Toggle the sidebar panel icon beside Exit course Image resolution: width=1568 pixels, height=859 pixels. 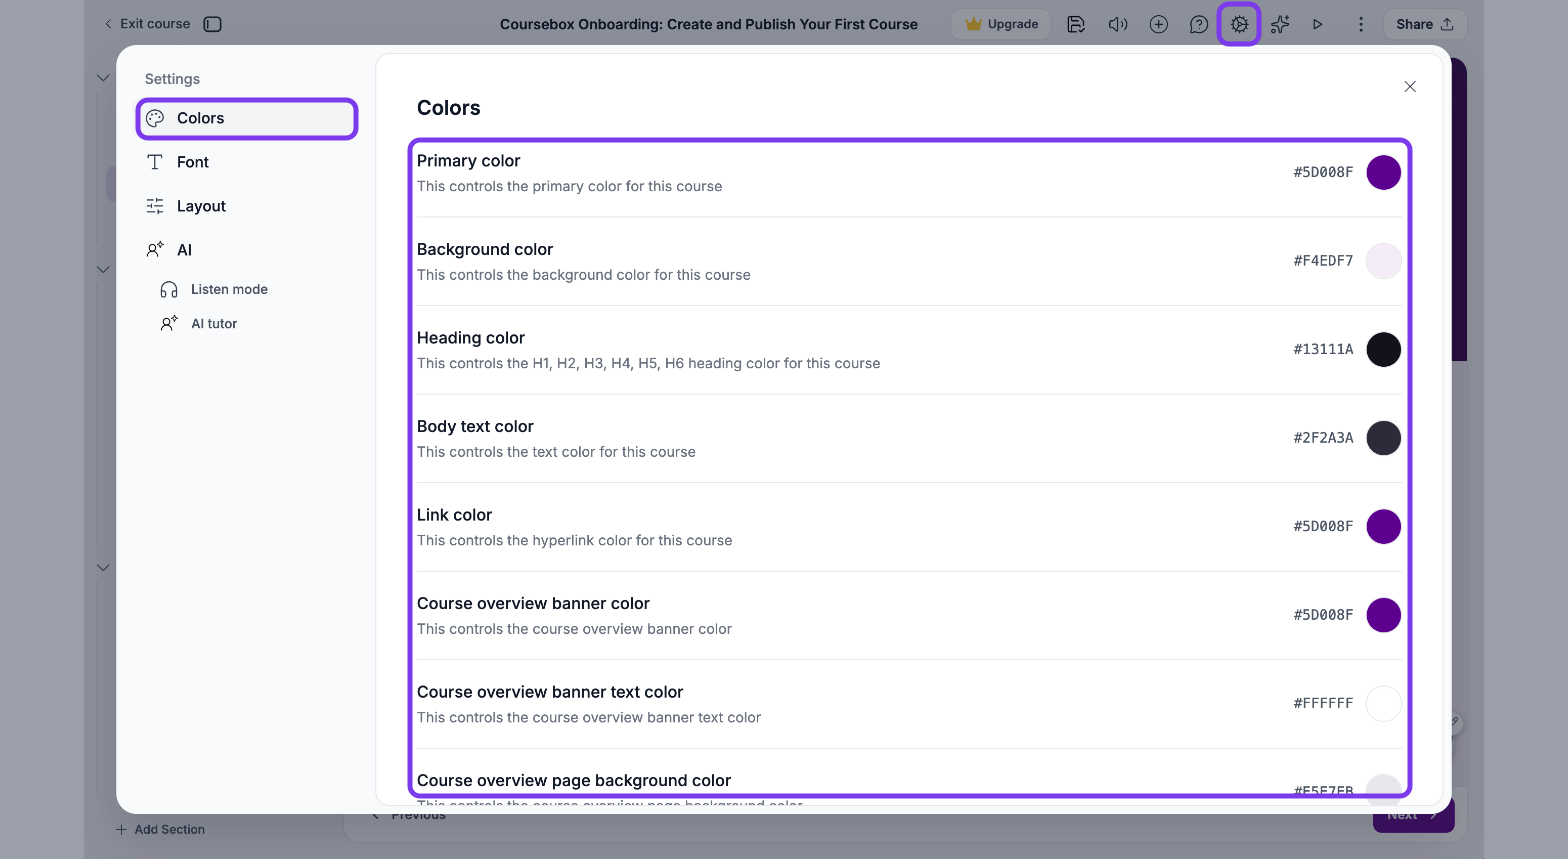coord(212,24)
